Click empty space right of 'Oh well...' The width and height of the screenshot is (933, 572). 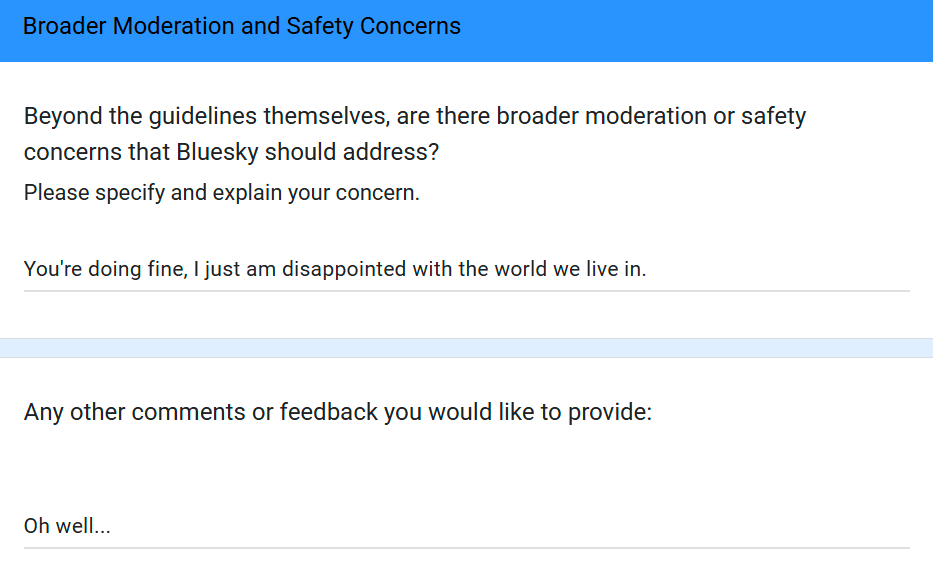point(500,526)
